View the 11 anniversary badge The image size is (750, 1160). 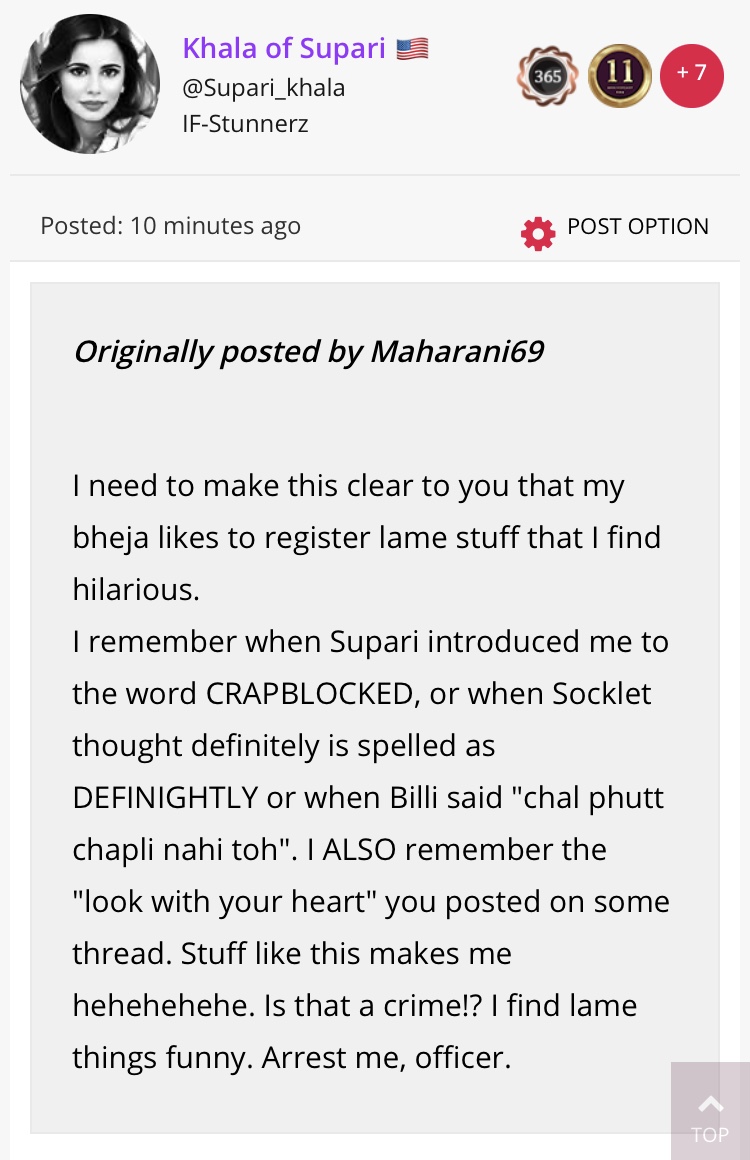[x=620, y=76]
